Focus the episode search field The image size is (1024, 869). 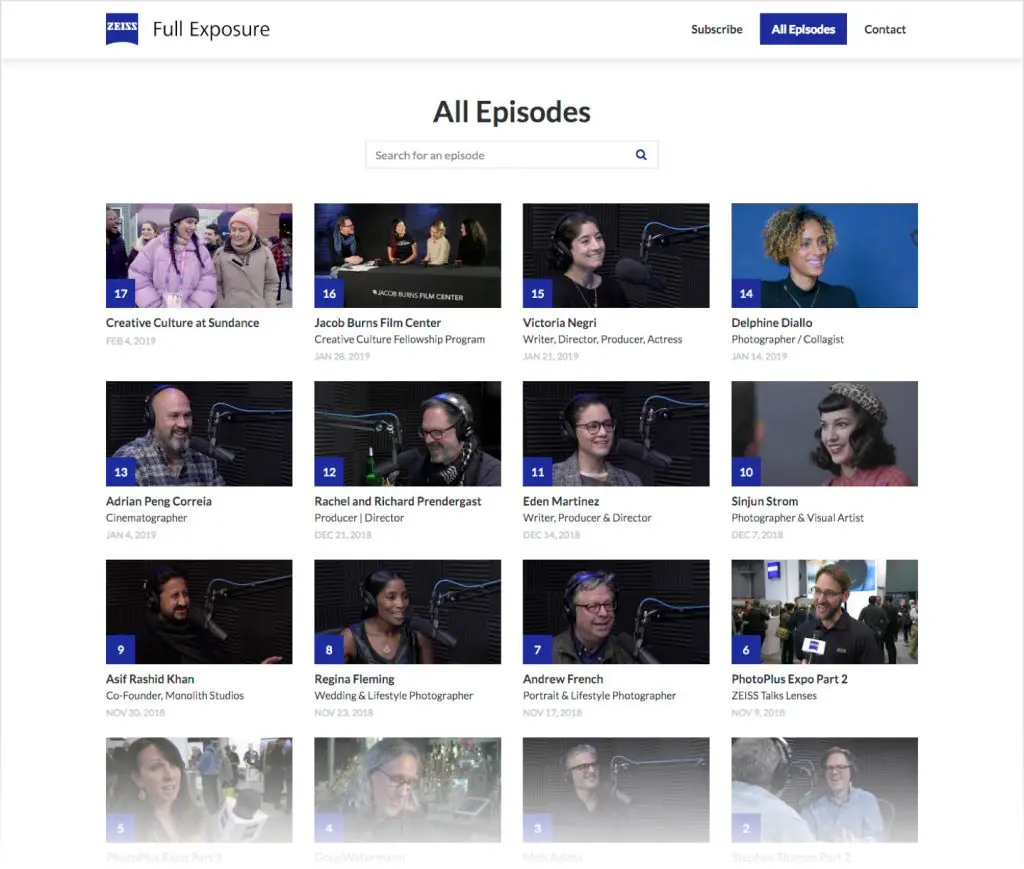(500, 155)
